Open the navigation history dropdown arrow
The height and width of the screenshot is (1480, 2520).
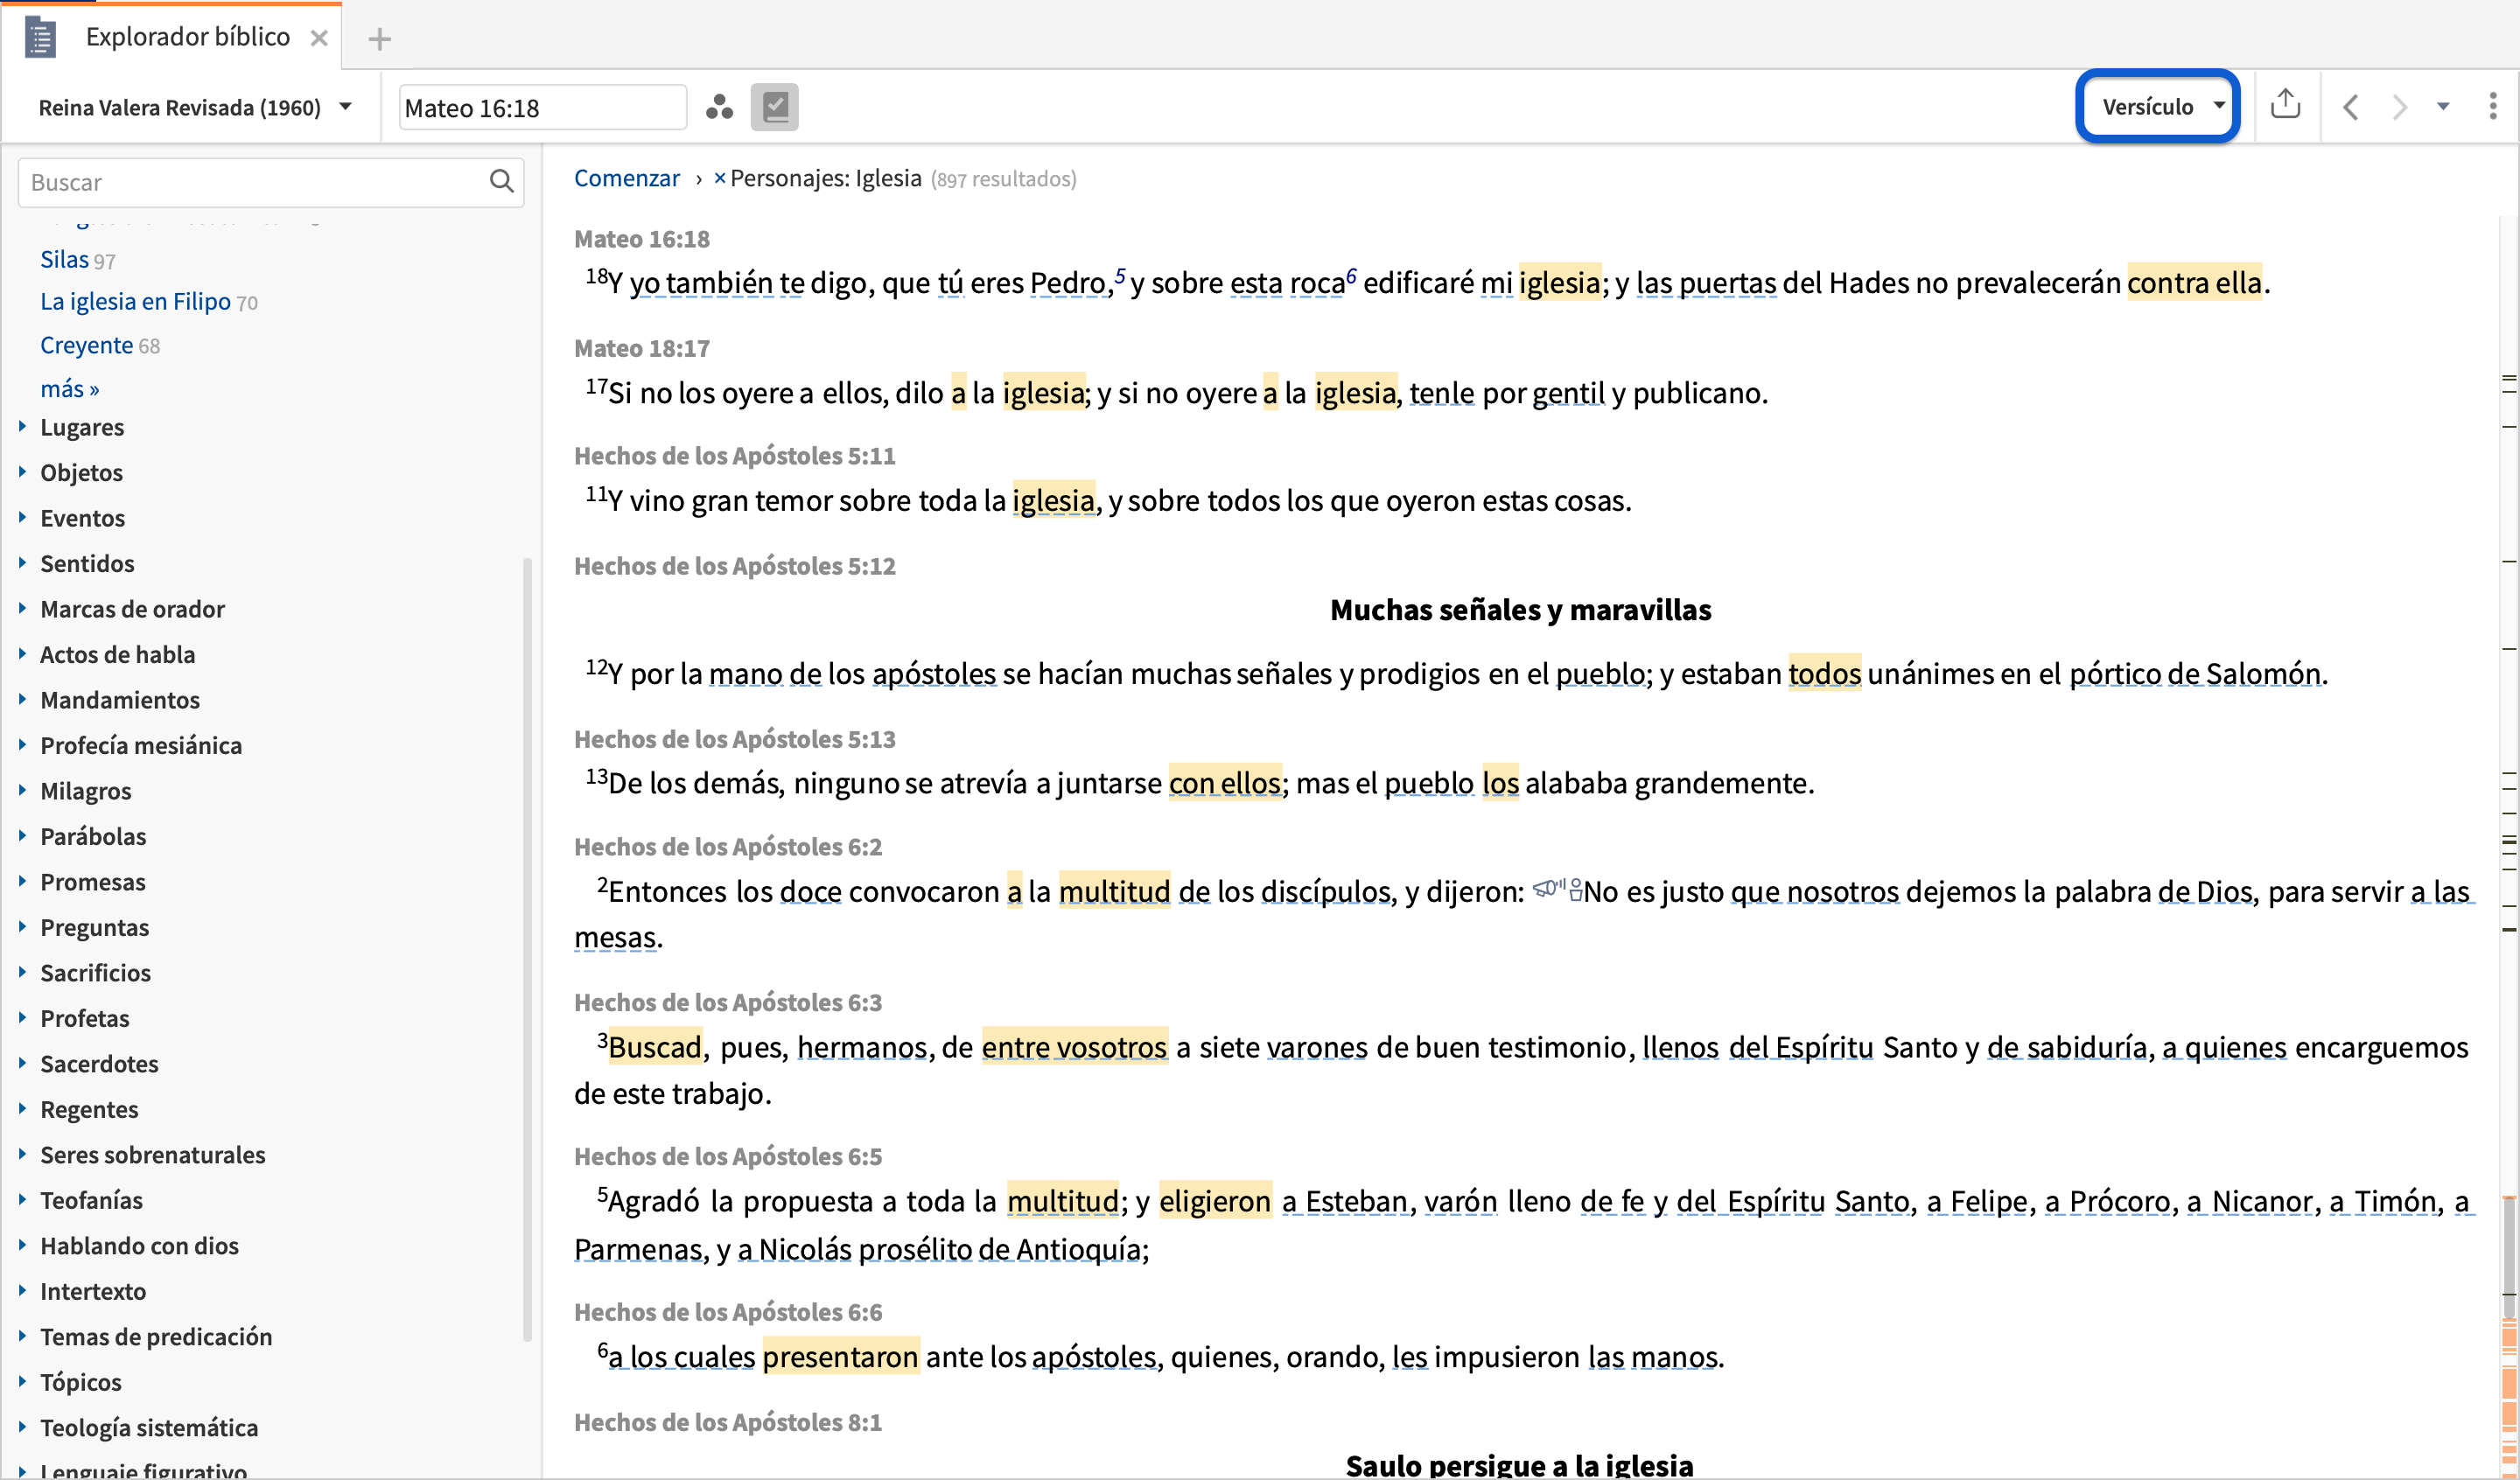pyautogui.click(x=2443, y=107)
